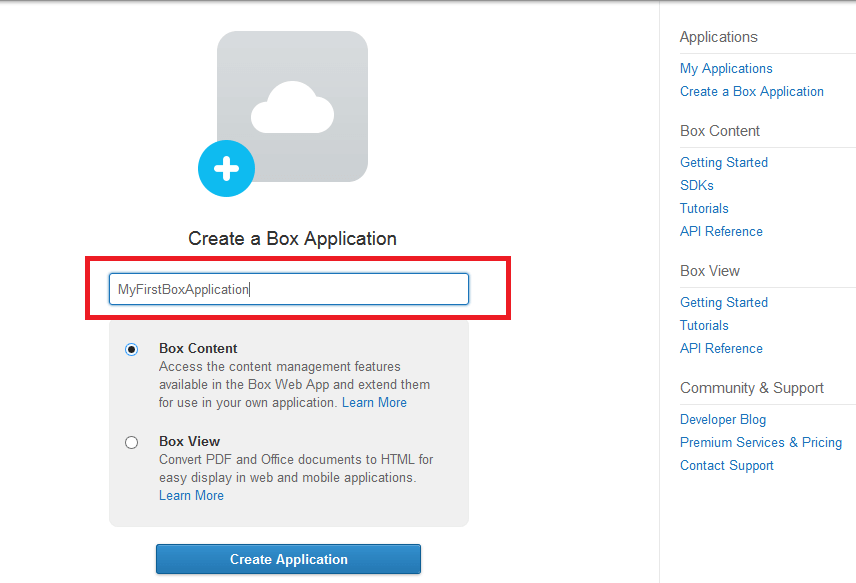Open the SDKs link
Image resolution: width=856 pixels, height=583 pixels.
coord(697,185)
